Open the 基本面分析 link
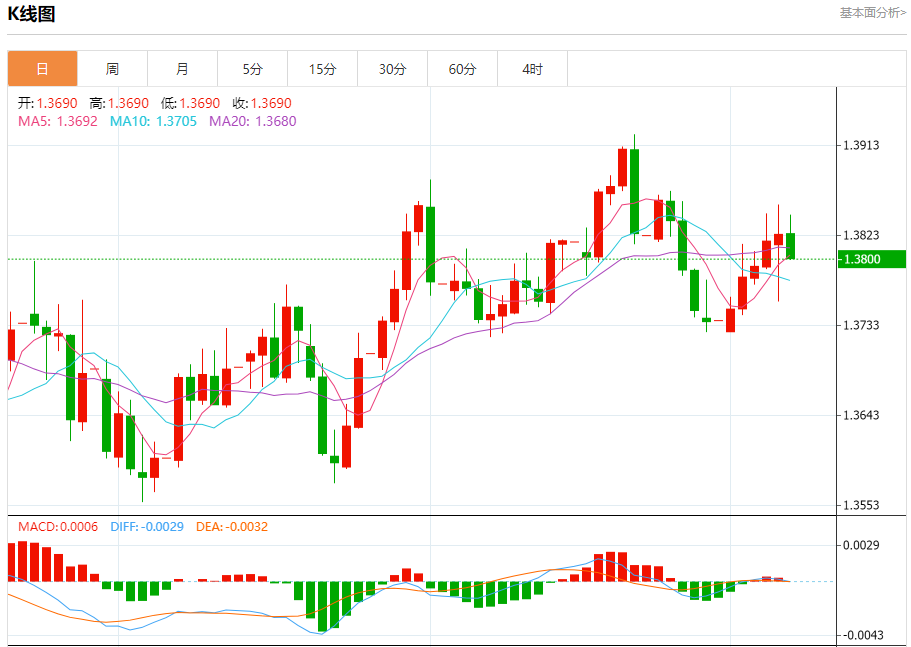Image resolution: width=911 pixels, height=647 pixels. point(873,13)
